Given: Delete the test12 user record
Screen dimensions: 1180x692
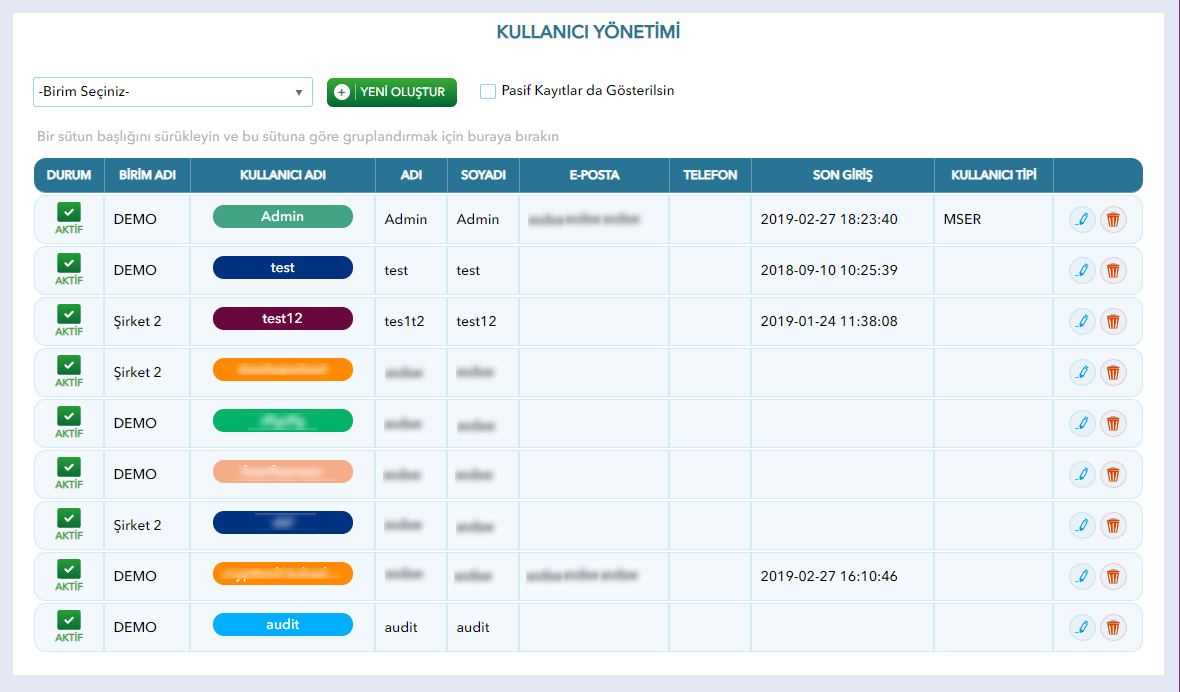Looking at the screenshot, I should pos(1113,322).
